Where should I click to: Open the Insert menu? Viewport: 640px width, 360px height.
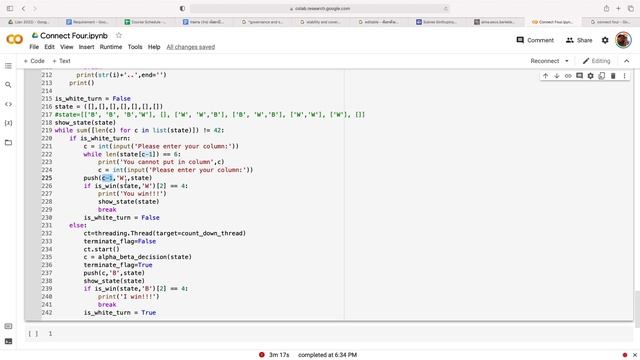87,47
